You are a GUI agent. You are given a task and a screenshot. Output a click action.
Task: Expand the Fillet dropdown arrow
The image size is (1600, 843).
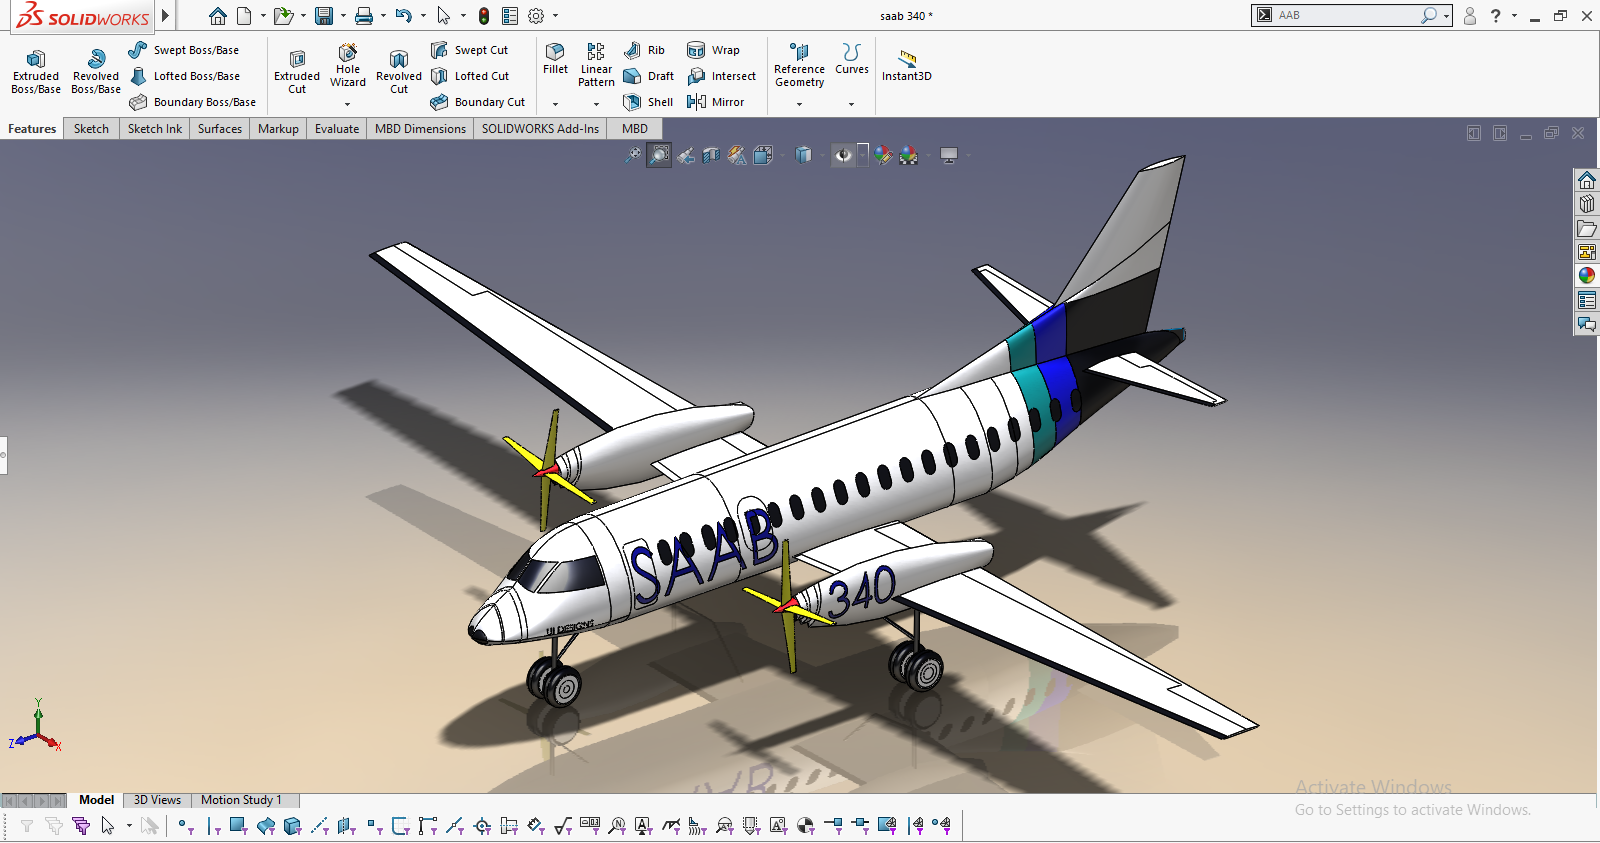point(555,104)
